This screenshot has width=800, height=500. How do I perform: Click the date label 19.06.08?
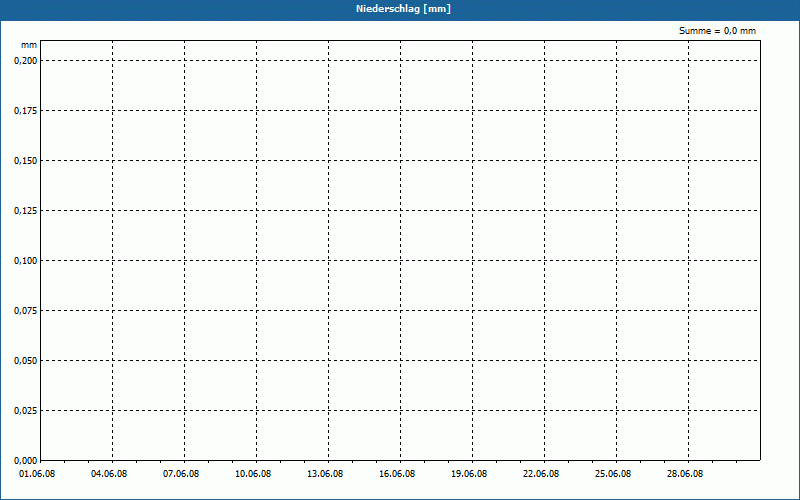(x=469, y=474)
